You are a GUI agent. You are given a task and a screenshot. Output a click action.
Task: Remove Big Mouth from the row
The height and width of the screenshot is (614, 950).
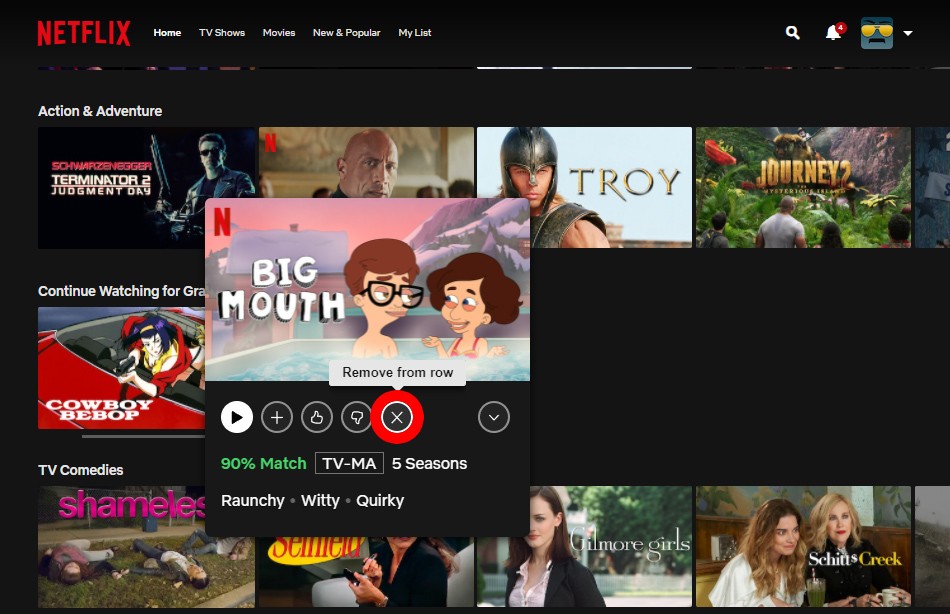pos(397,417)
